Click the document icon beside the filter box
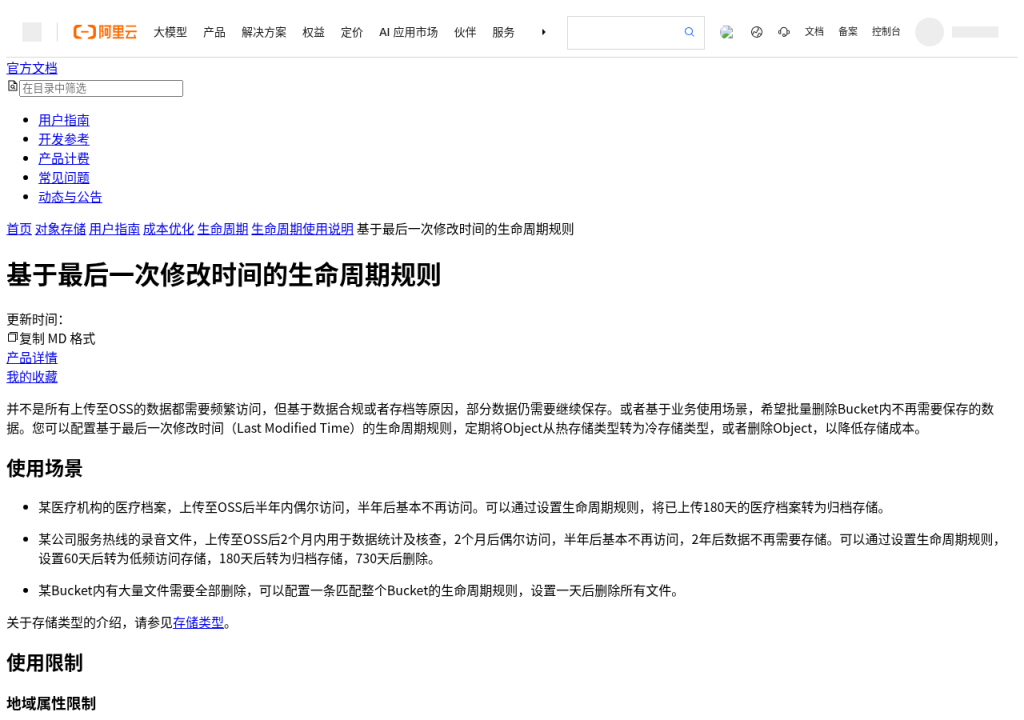Image resolution: width=1024 pixels, height=720 pixels. (x=12, y=86)
